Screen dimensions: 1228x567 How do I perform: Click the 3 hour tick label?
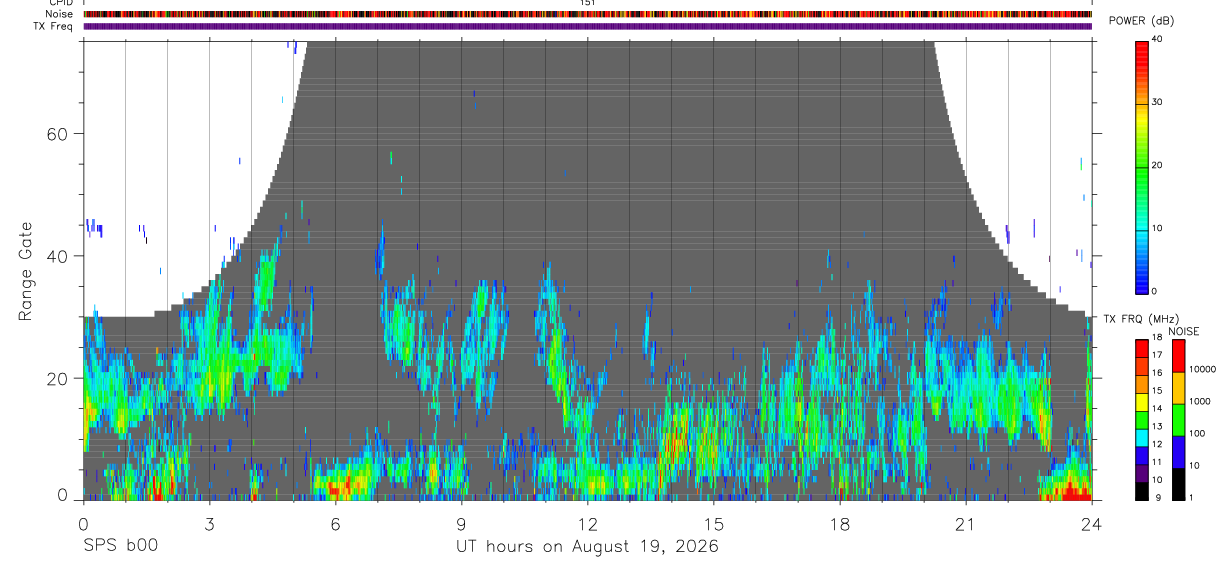point(209,525)
